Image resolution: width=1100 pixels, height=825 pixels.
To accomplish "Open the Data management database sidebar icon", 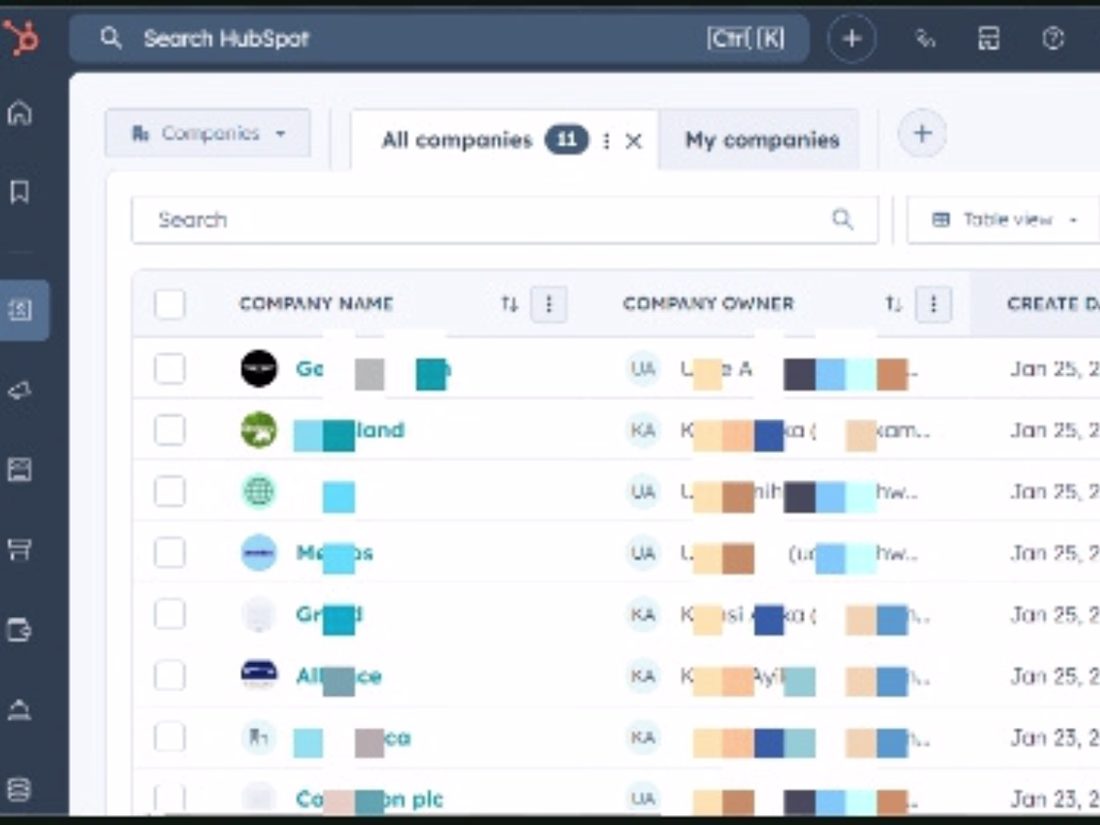I will 20,790.
